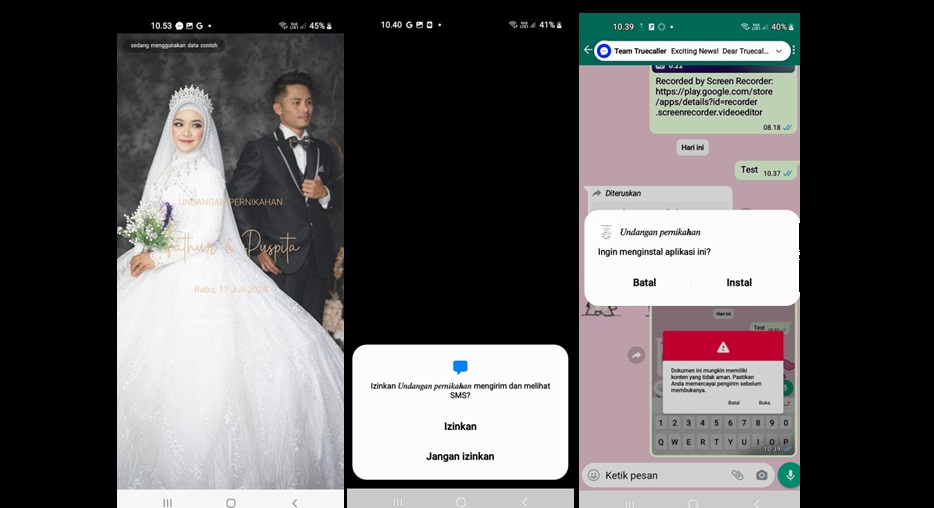This screenshot has width=934, height=508.
Task: Tap the Rabu, 17 Juli 2024 date text
Action: click(x=230, y=289)
